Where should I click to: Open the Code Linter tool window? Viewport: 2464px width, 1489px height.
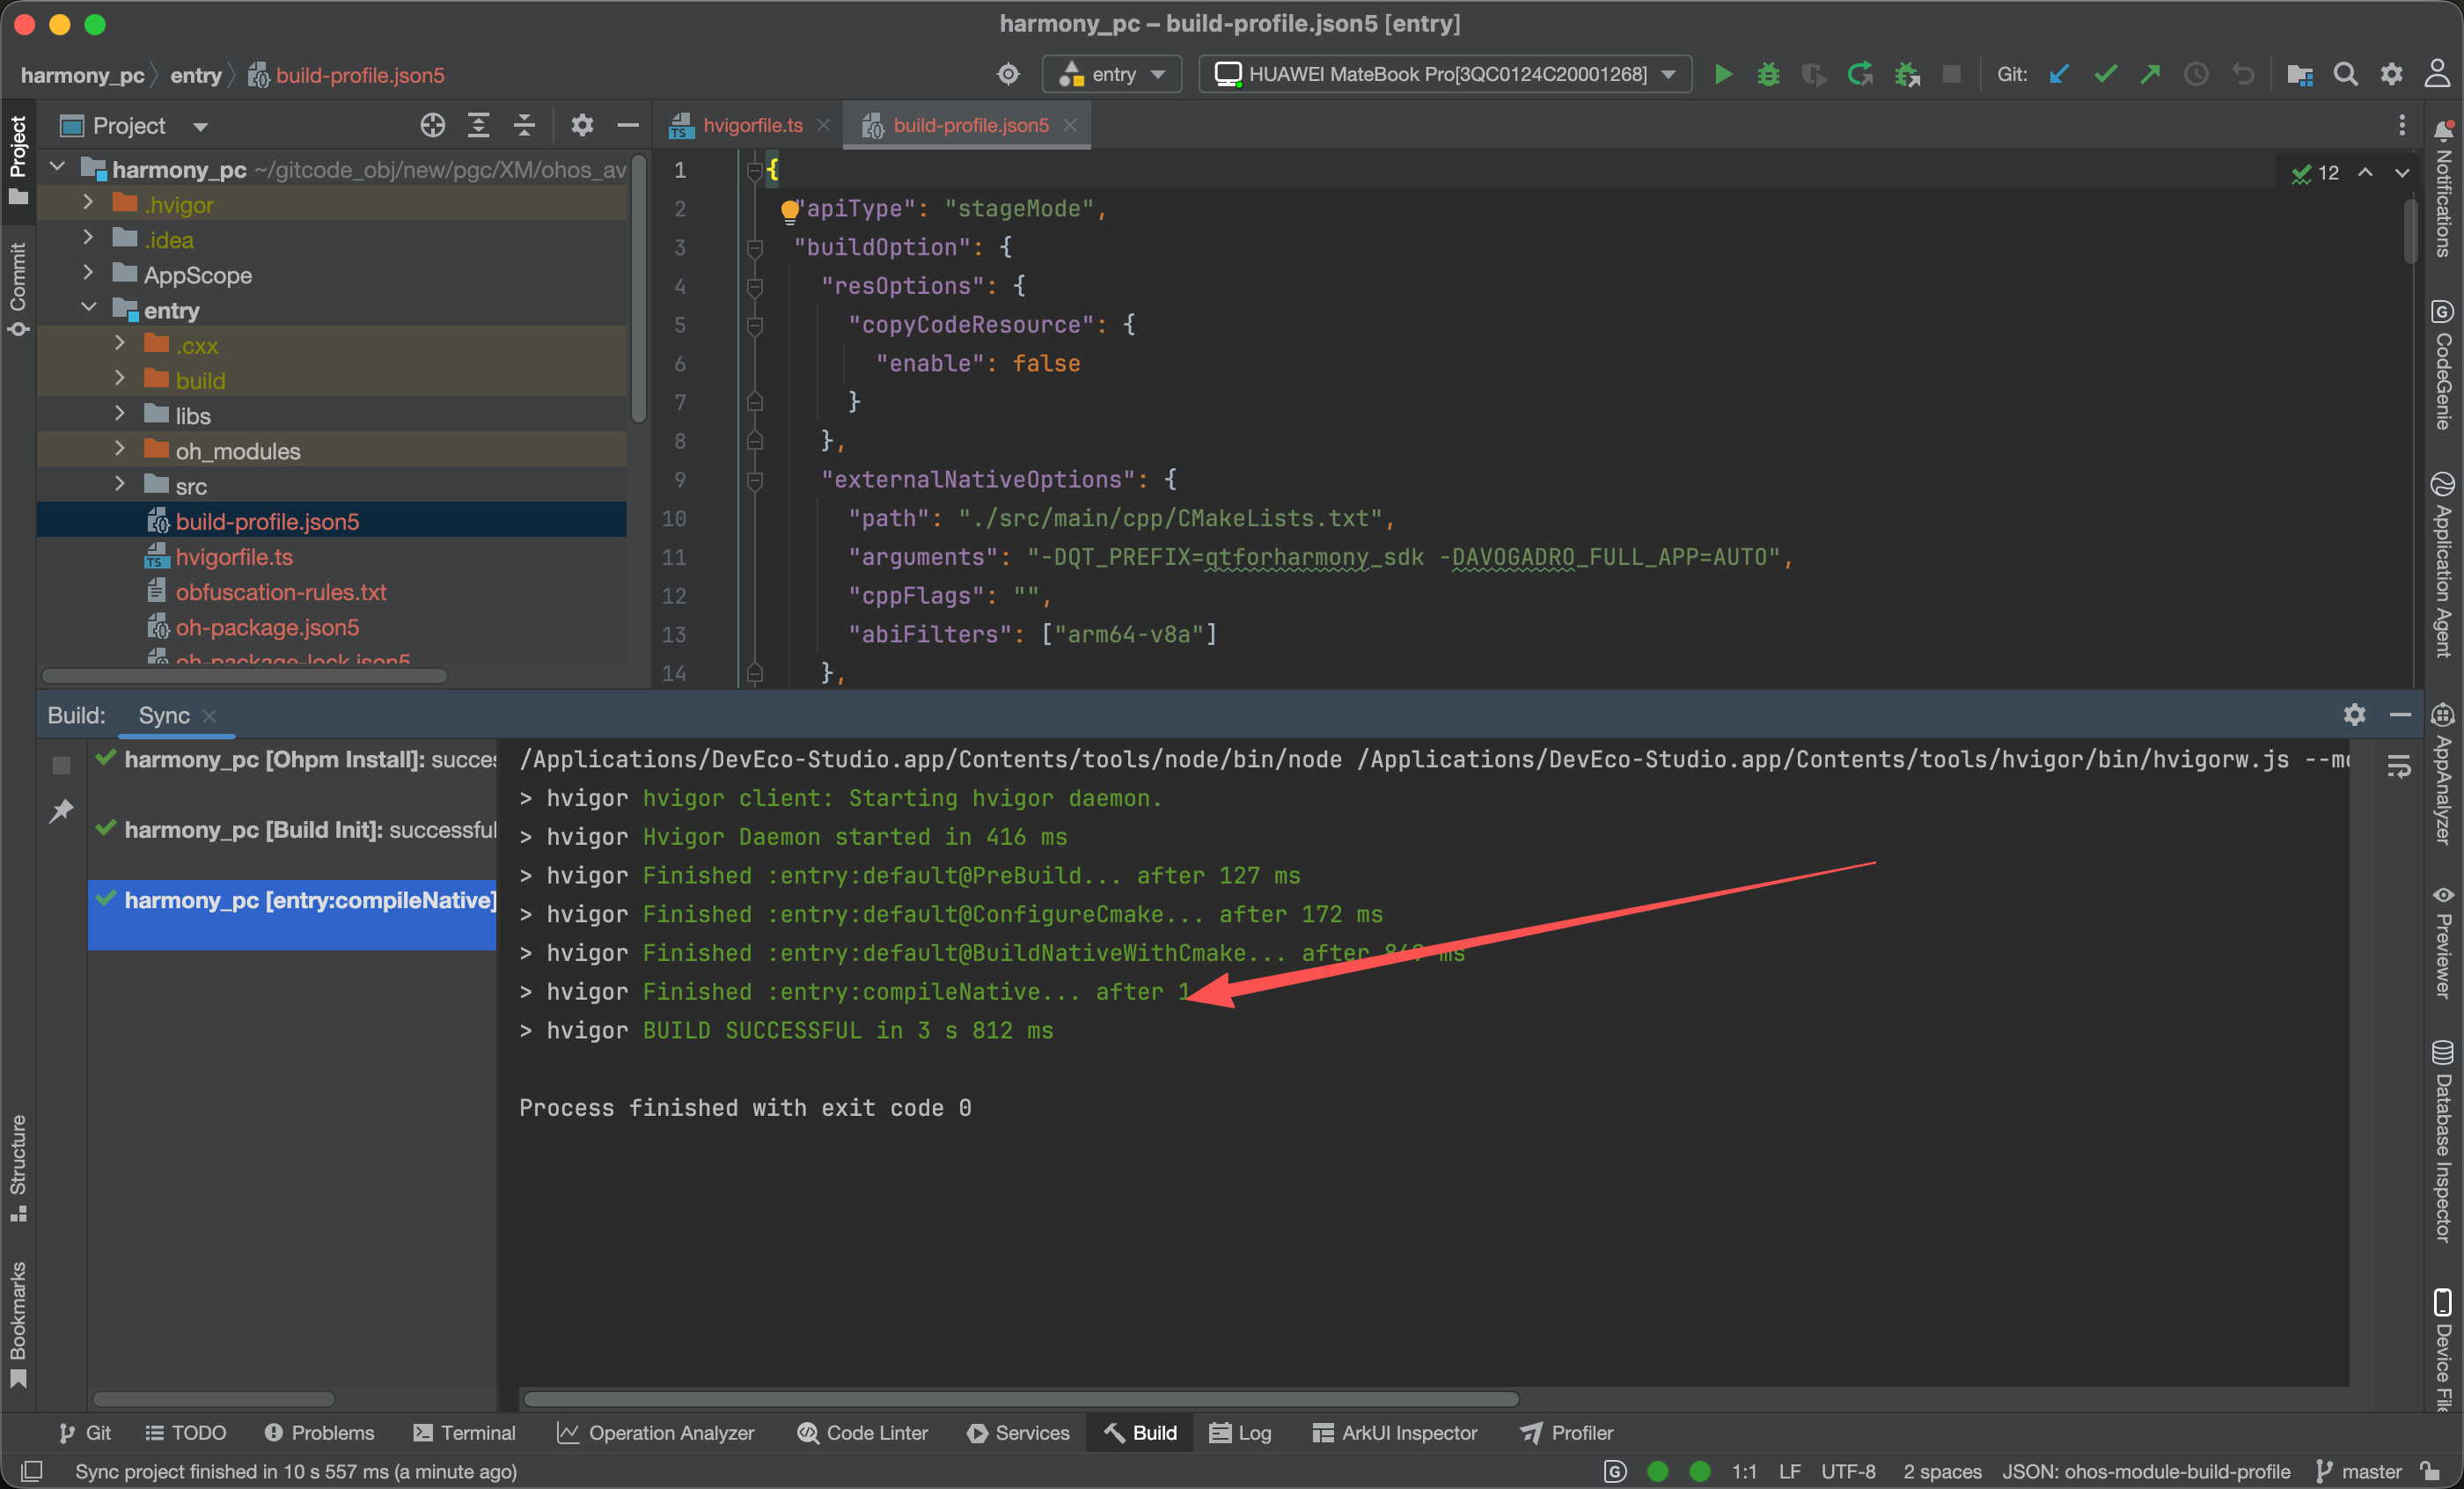click(862, 1432)
